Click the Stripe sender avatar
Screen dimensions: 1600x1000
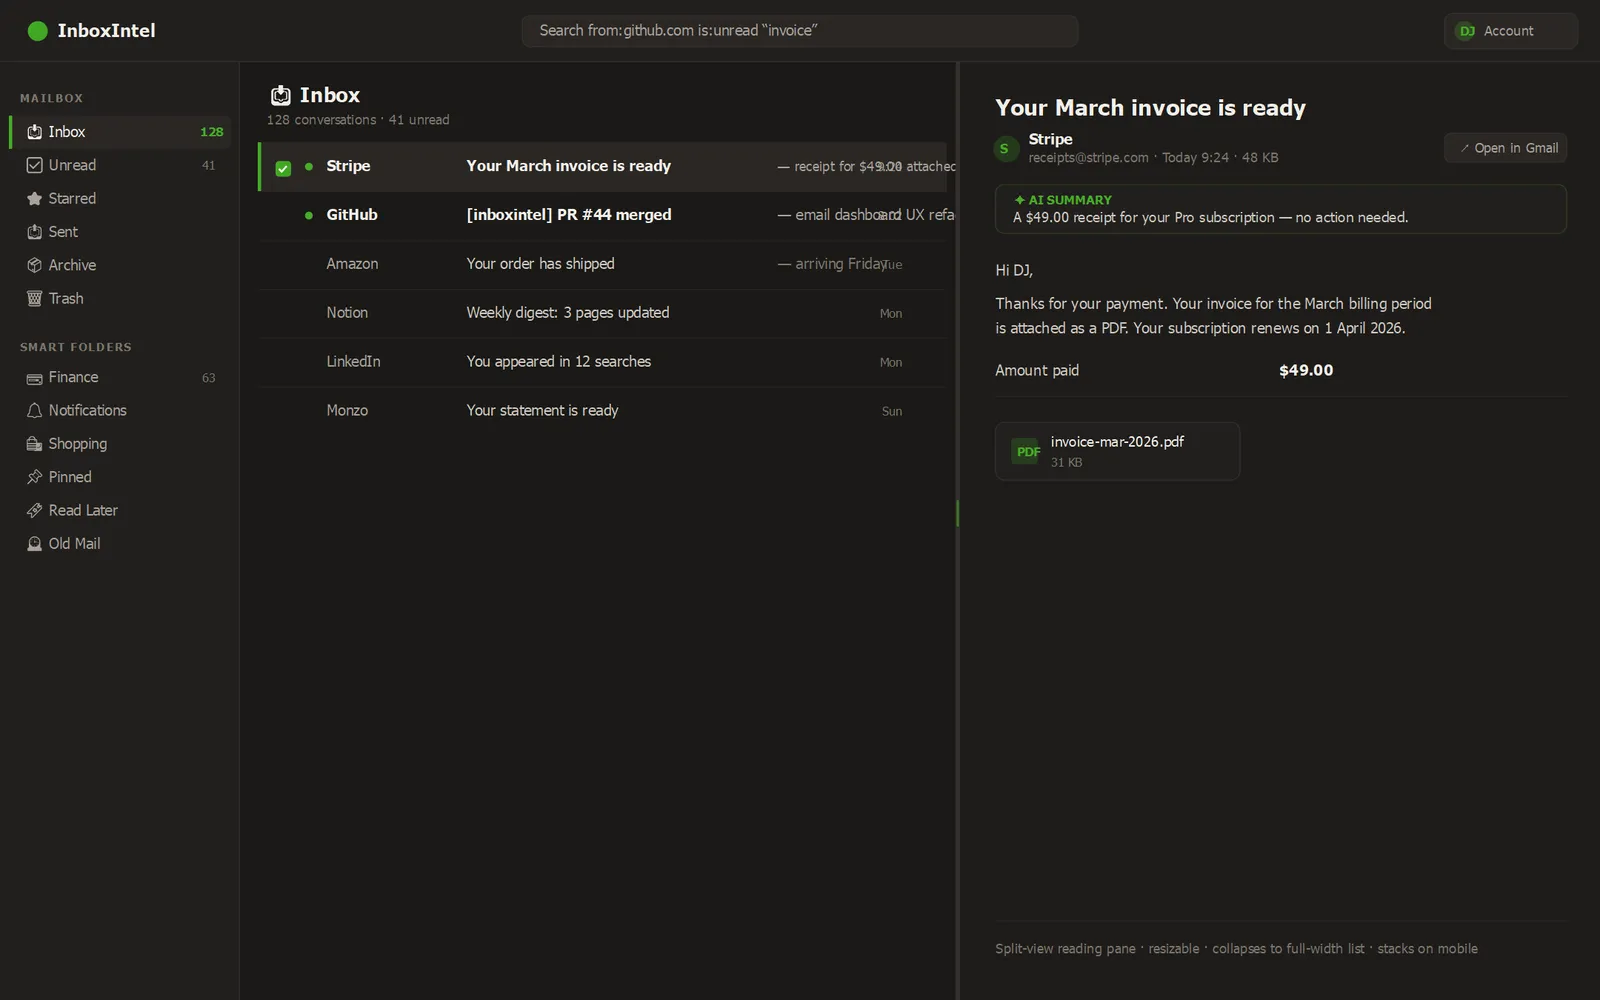pos(1006,149)
